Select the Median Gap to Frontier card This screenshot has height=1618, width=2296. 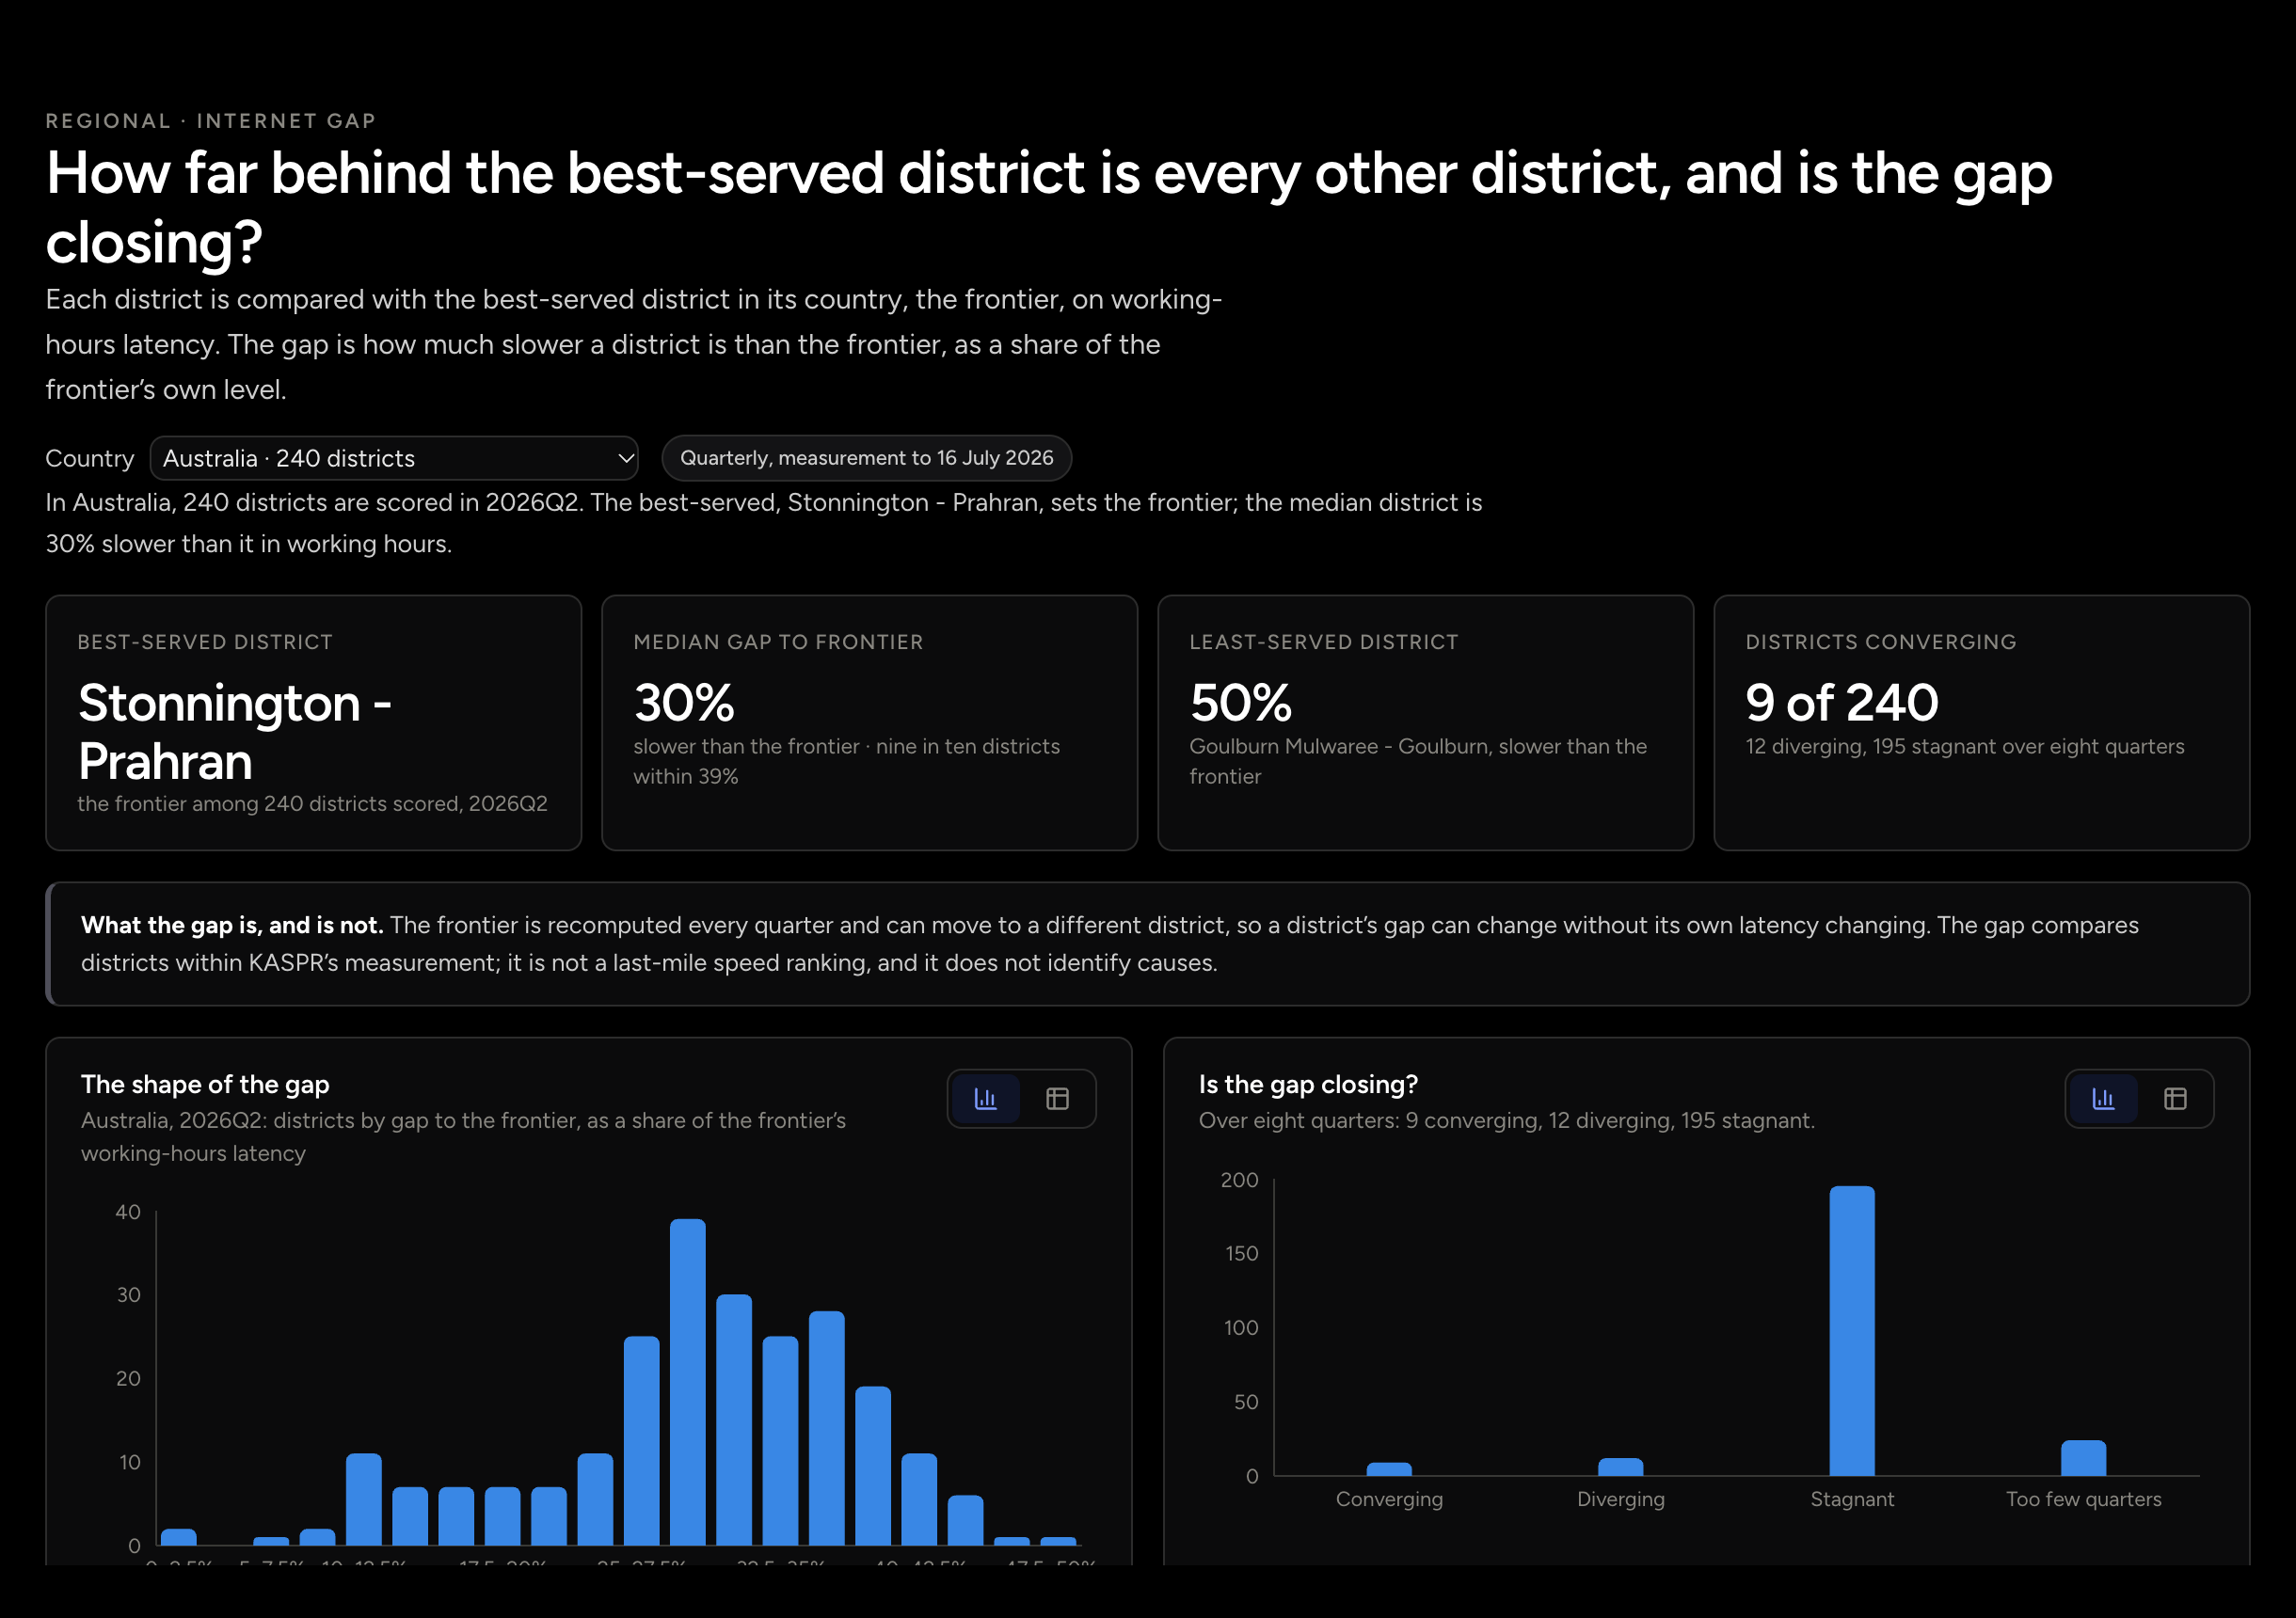pyautogui.click(x=870, y=723)
